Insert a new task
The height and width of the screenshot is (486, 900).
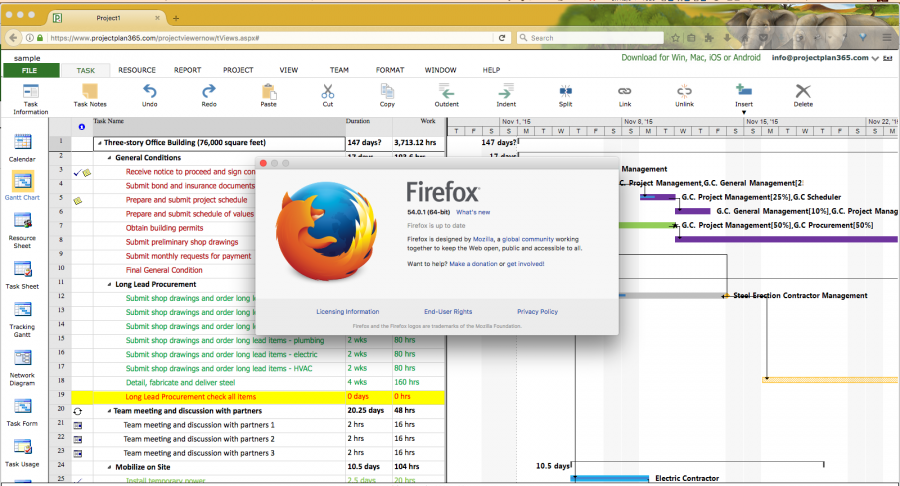click(744, 95)
